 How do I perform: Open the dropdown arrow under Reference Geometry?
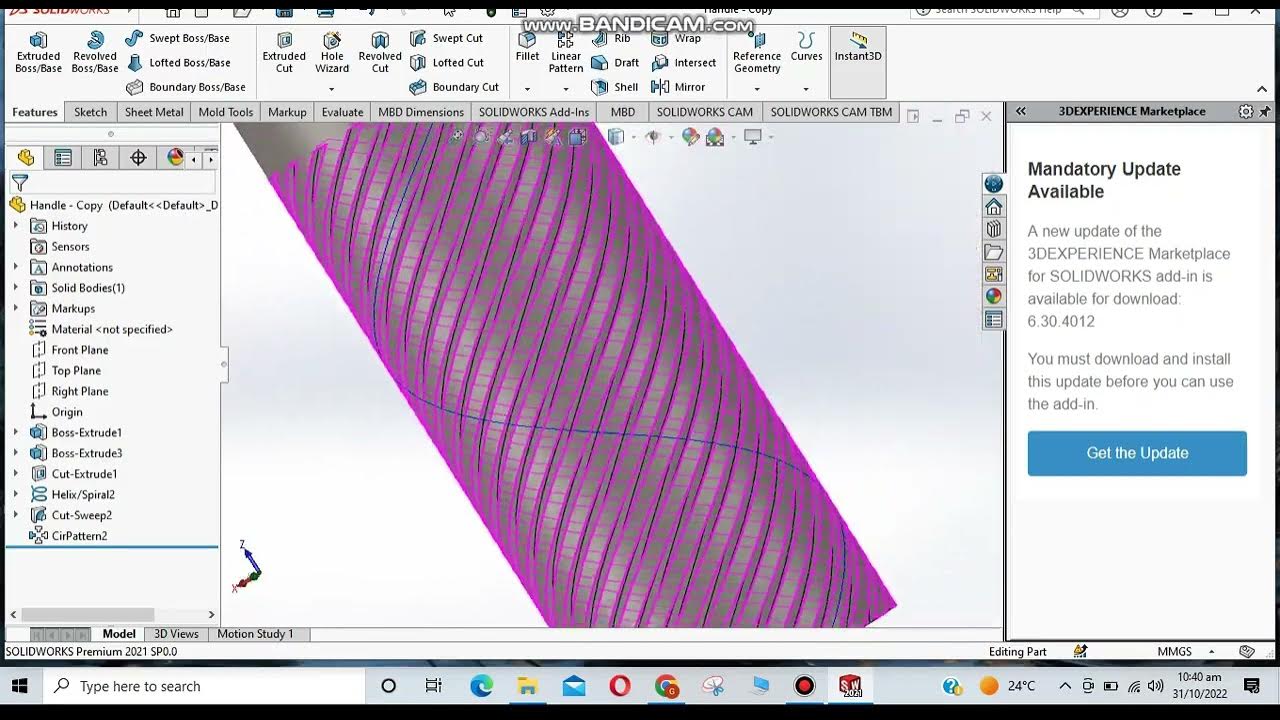[x=757, y=89]
